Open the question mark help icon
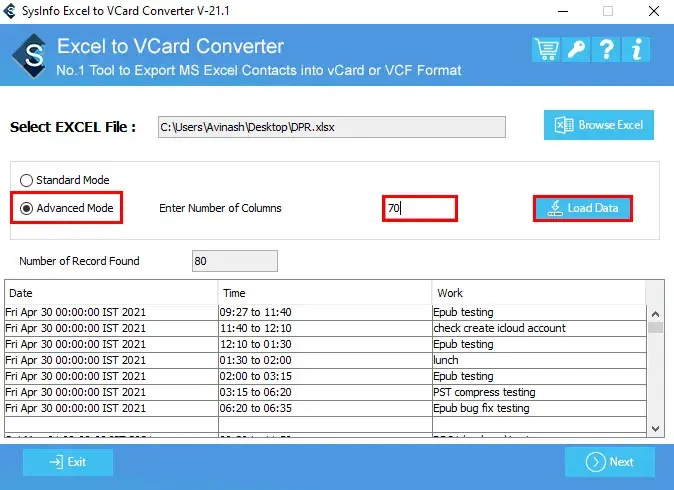Viewport: 674px width, 490px height. click(606, 49)
